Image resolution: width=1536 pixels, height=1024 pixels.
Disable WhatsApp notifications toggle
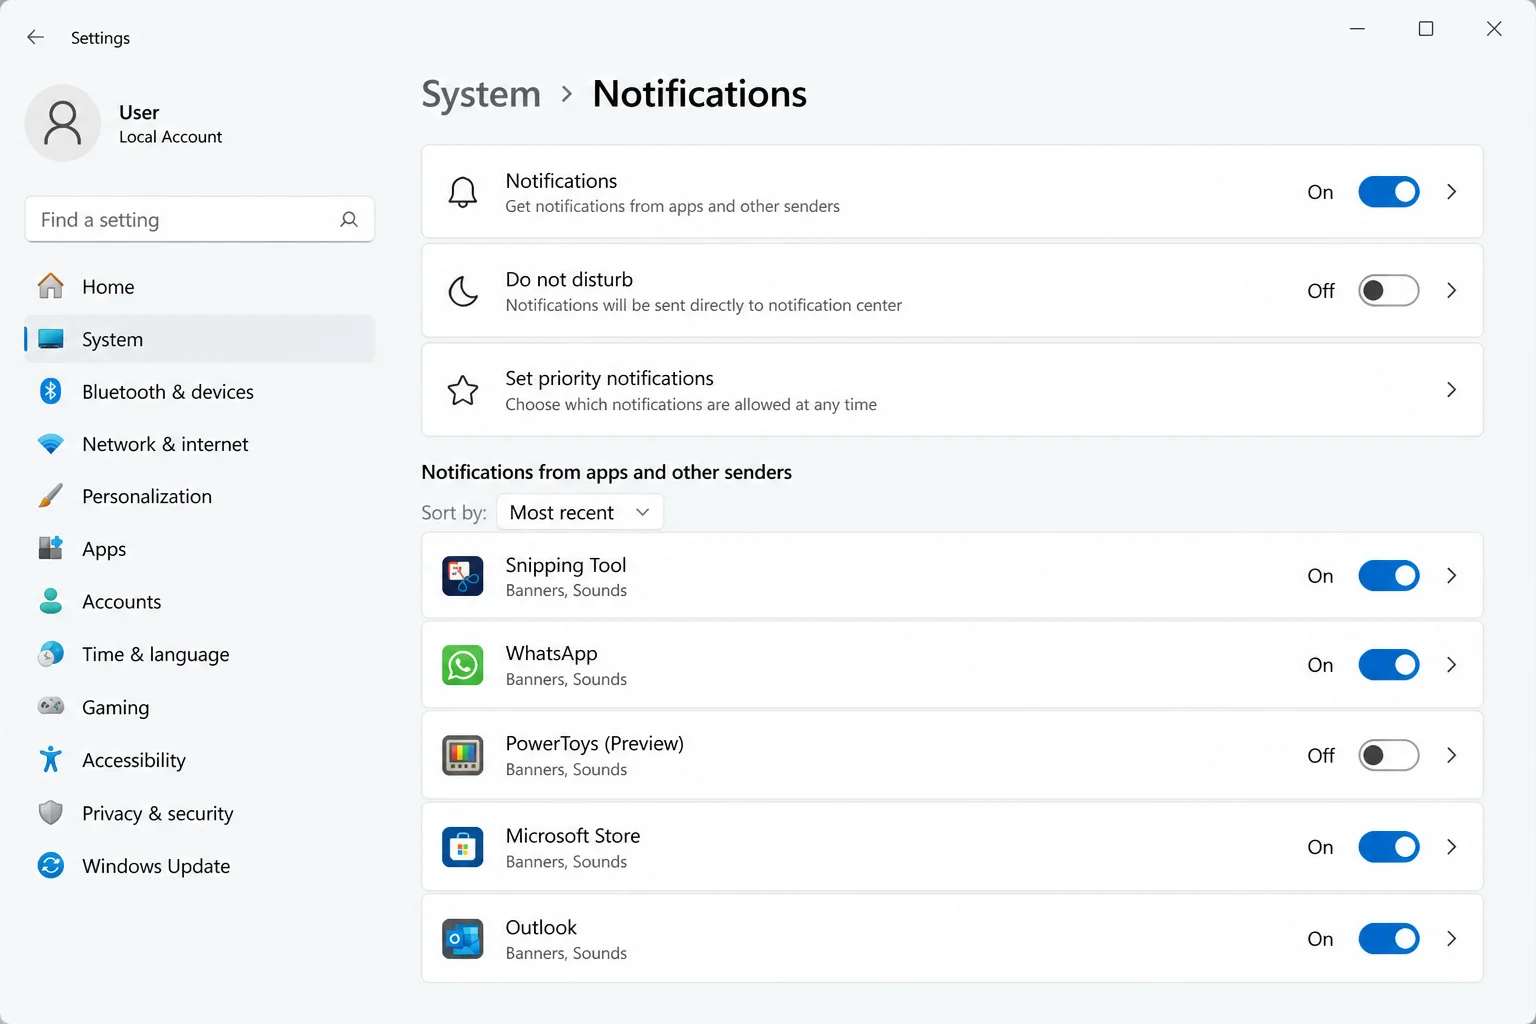click(1388, 665)
